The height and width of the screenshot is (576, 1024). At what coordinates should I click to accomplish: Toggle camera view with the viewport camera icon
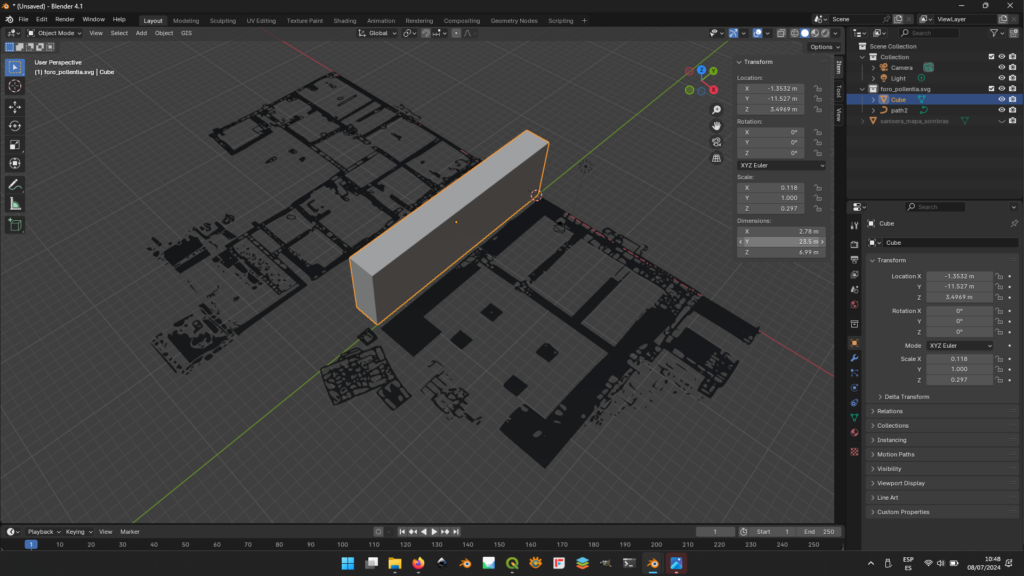(717, 142)
